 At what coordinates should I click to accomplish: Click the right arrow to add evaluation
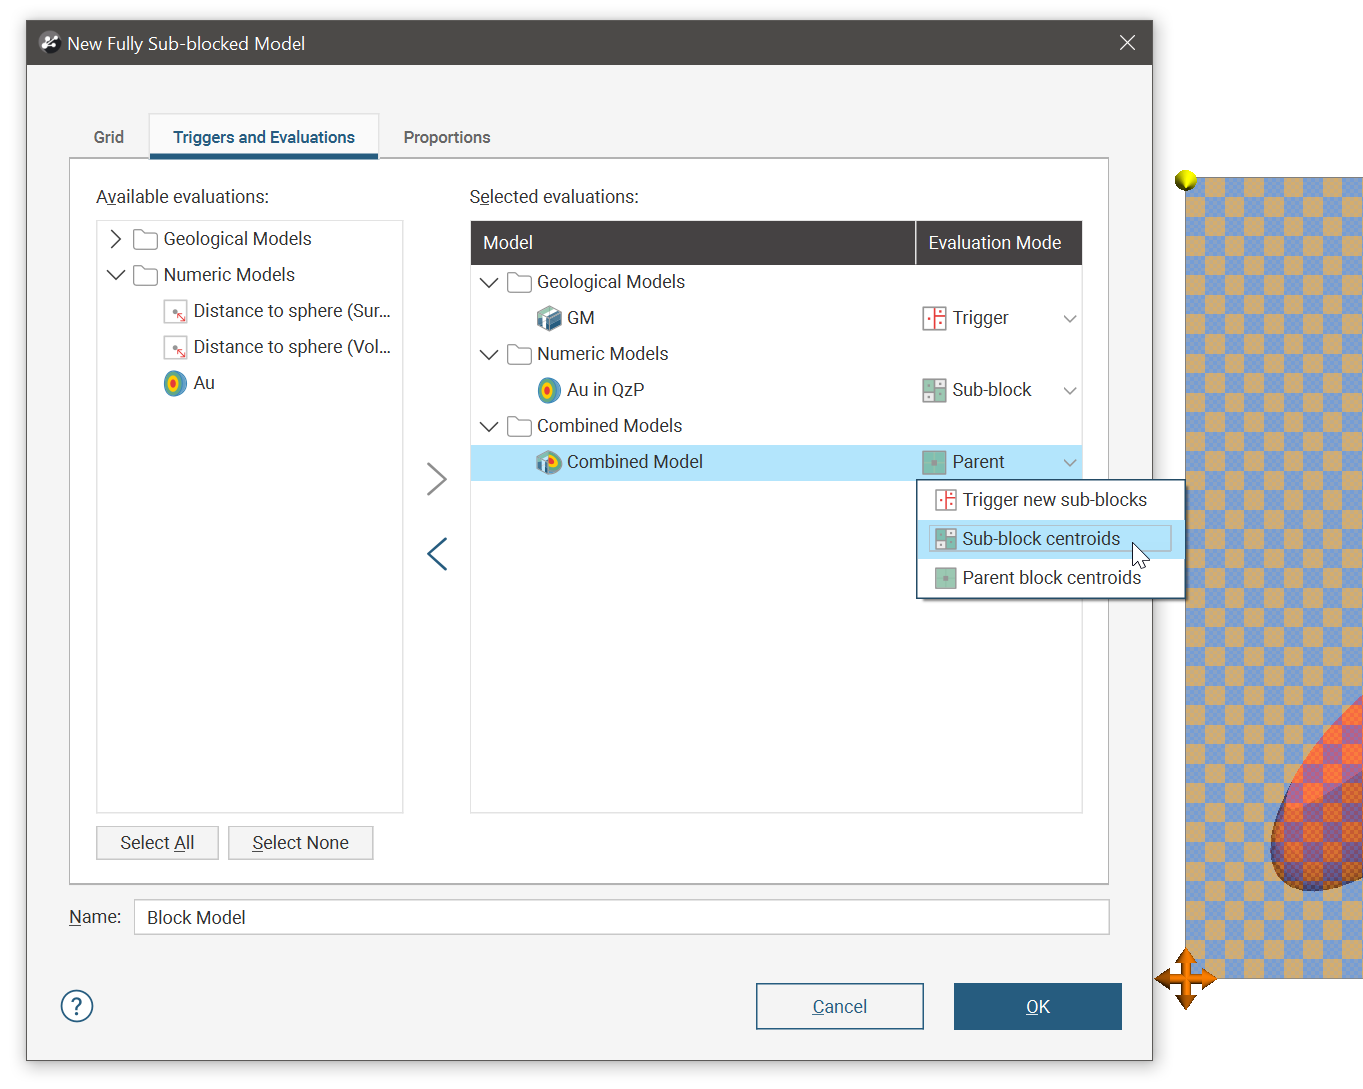tap(436, 479)
